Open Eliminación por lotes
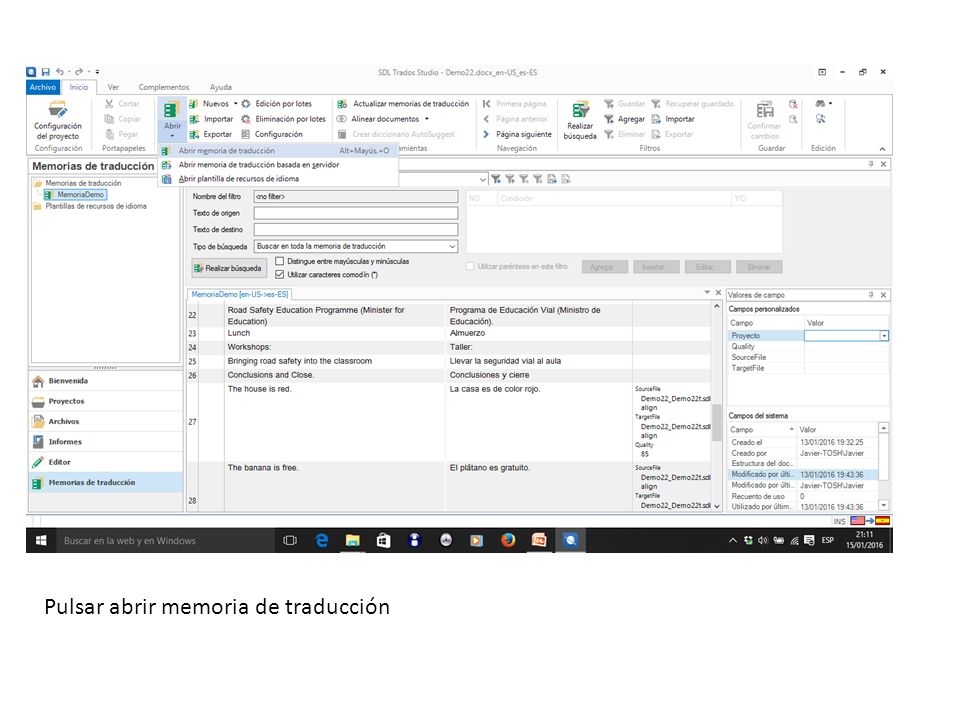960x720 pixels. coord(283,119)
